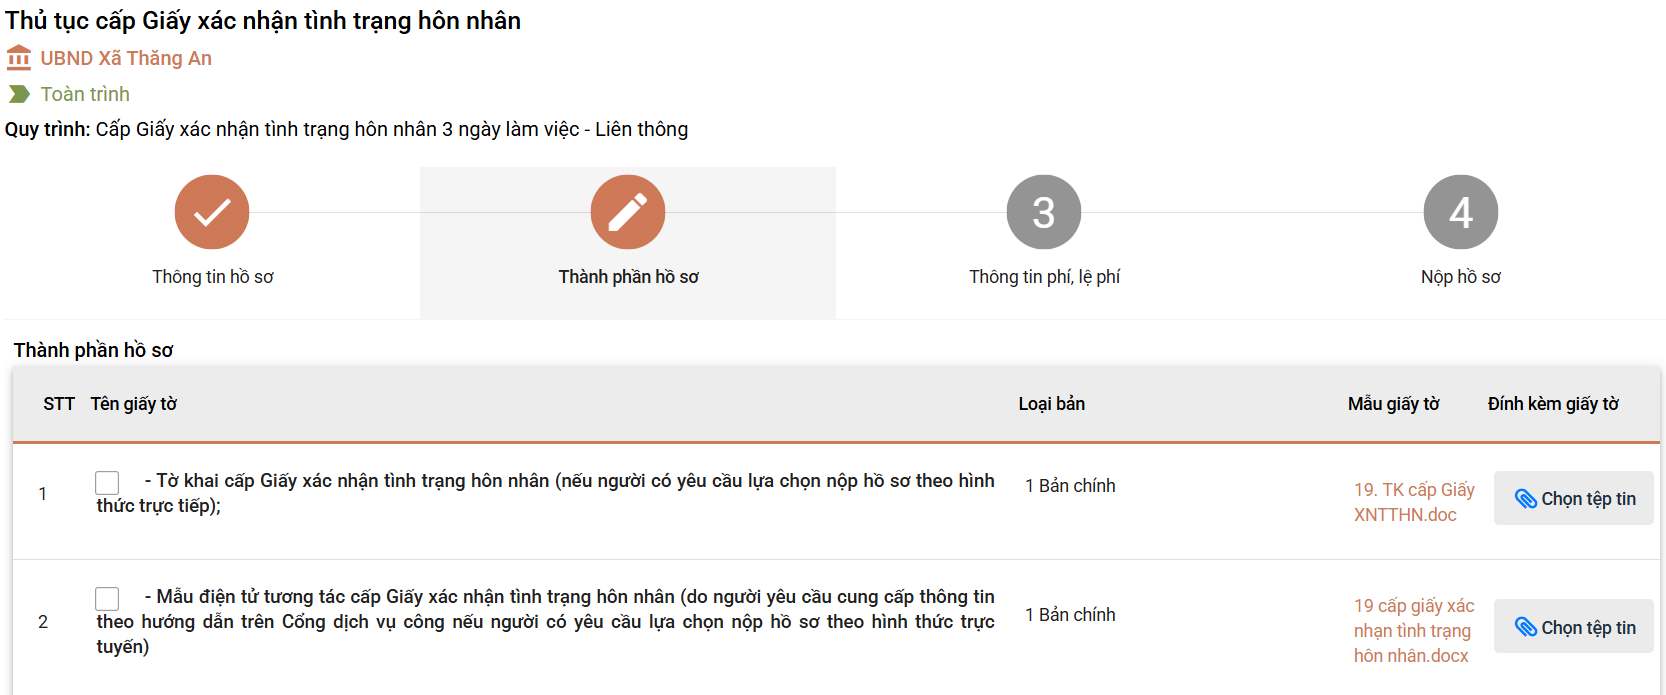Viewport: 1666px width, 695px height.
Task: Click paperclip icon in row 2
Action: [1525, 628]
